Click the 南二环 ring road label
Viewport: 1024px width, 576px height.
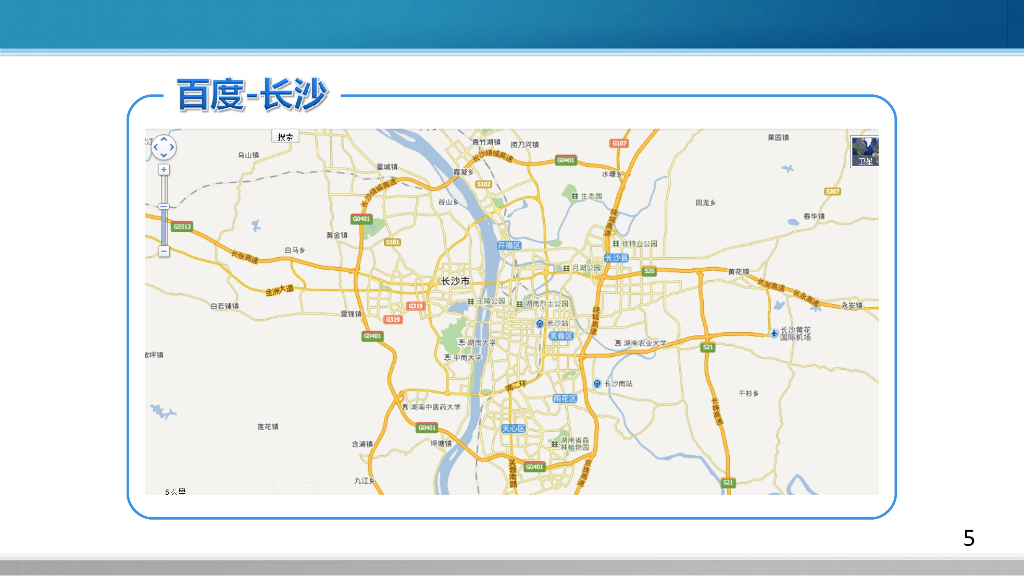[515, 386]
